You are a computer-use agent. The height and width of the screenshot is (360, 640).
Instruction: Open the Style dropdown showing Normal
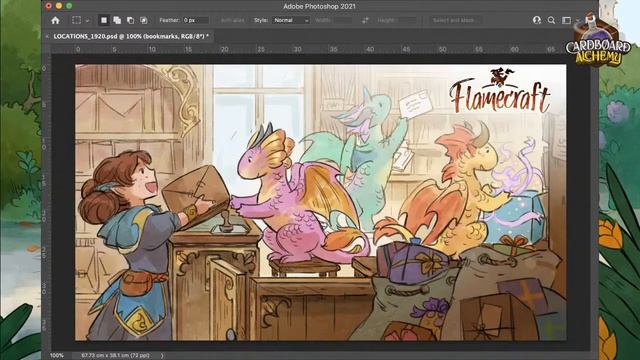[291, 20]
